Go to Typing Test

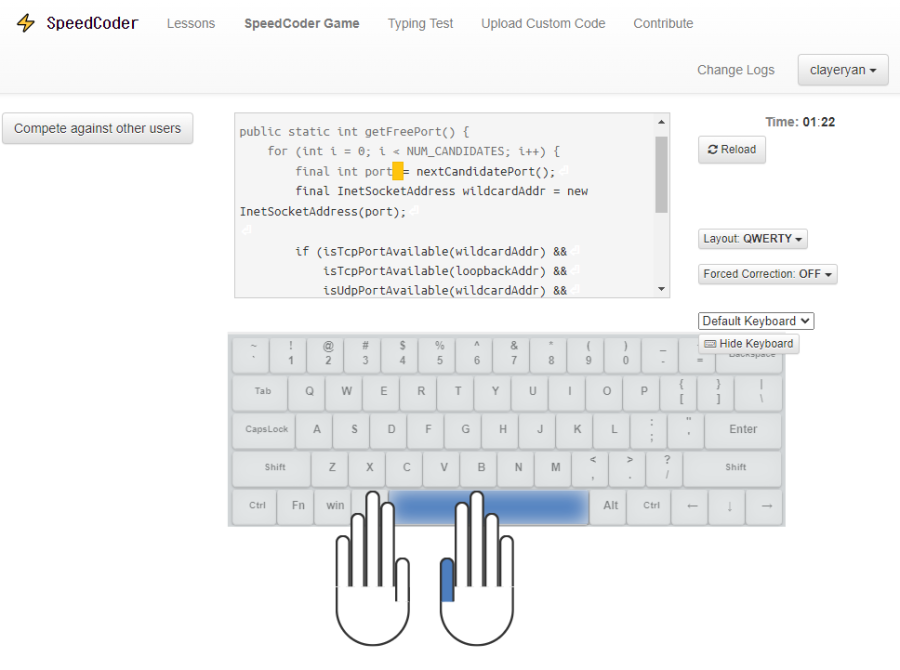click(x=420, y=24)
